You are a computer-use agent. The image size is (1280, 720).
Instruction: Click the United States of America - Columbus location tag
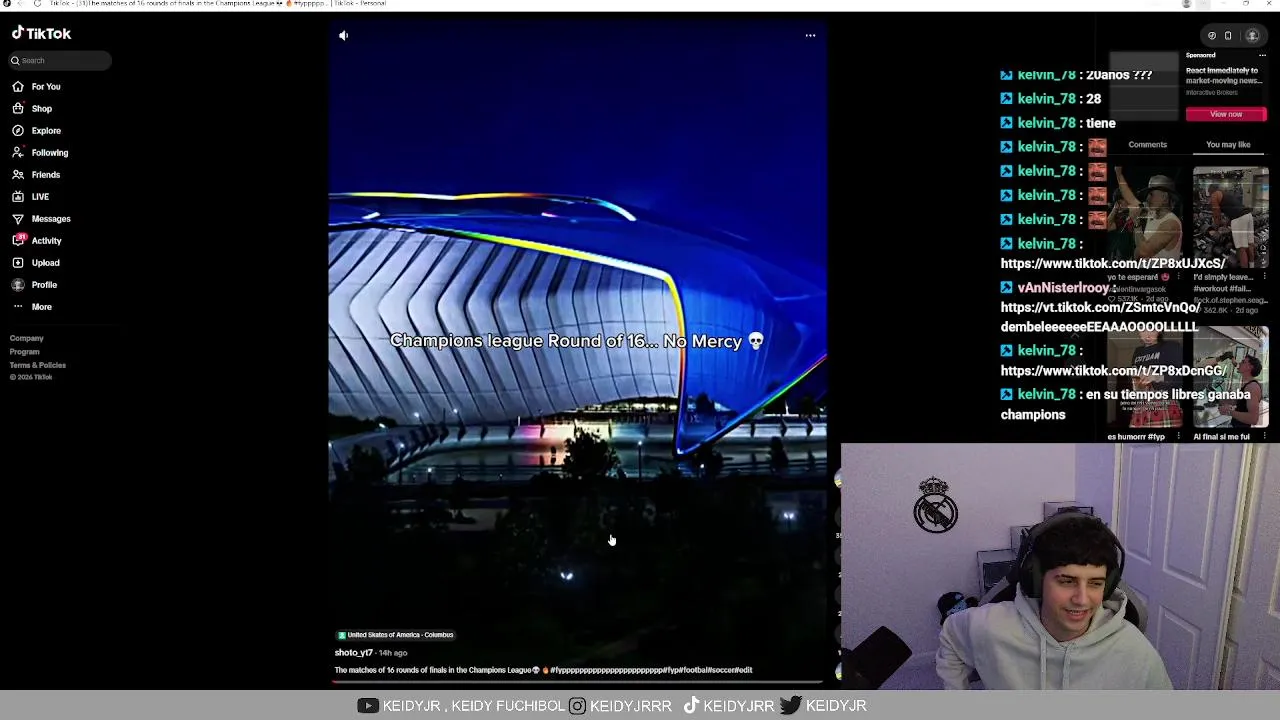396,635
